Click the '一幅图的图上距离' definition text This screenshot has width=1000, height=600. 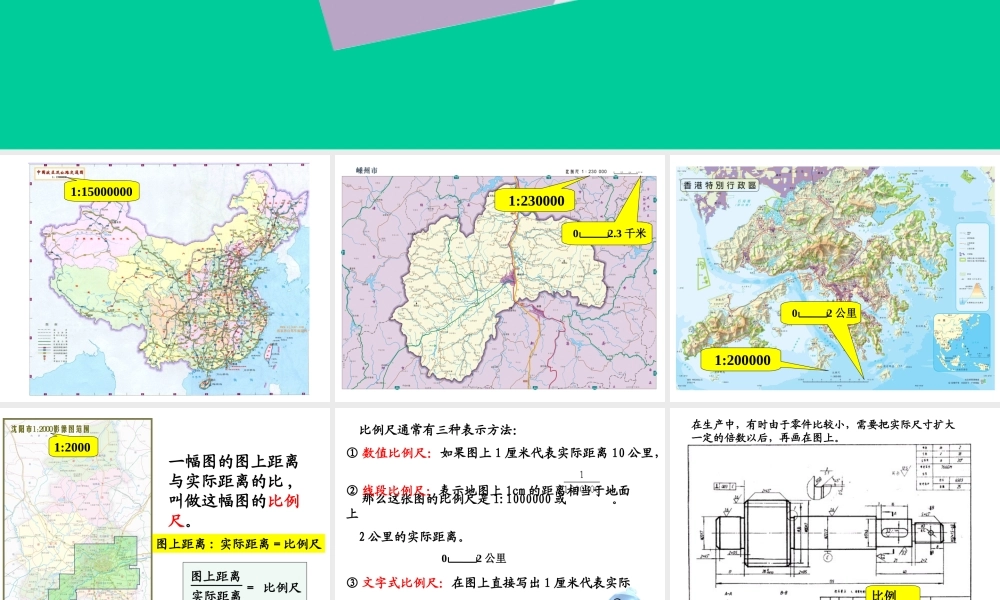click(233, 490)
